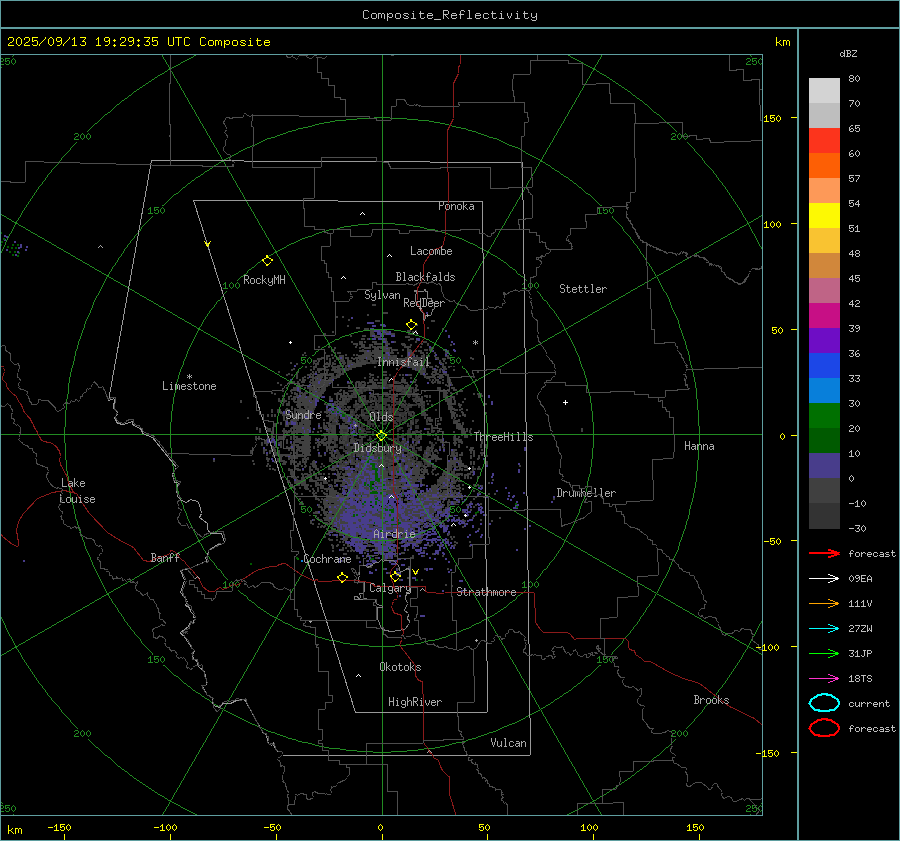
Task: Select the indigo 10-0 dBZ swatch
Action: pyautogui.click(x=824, y=466)
